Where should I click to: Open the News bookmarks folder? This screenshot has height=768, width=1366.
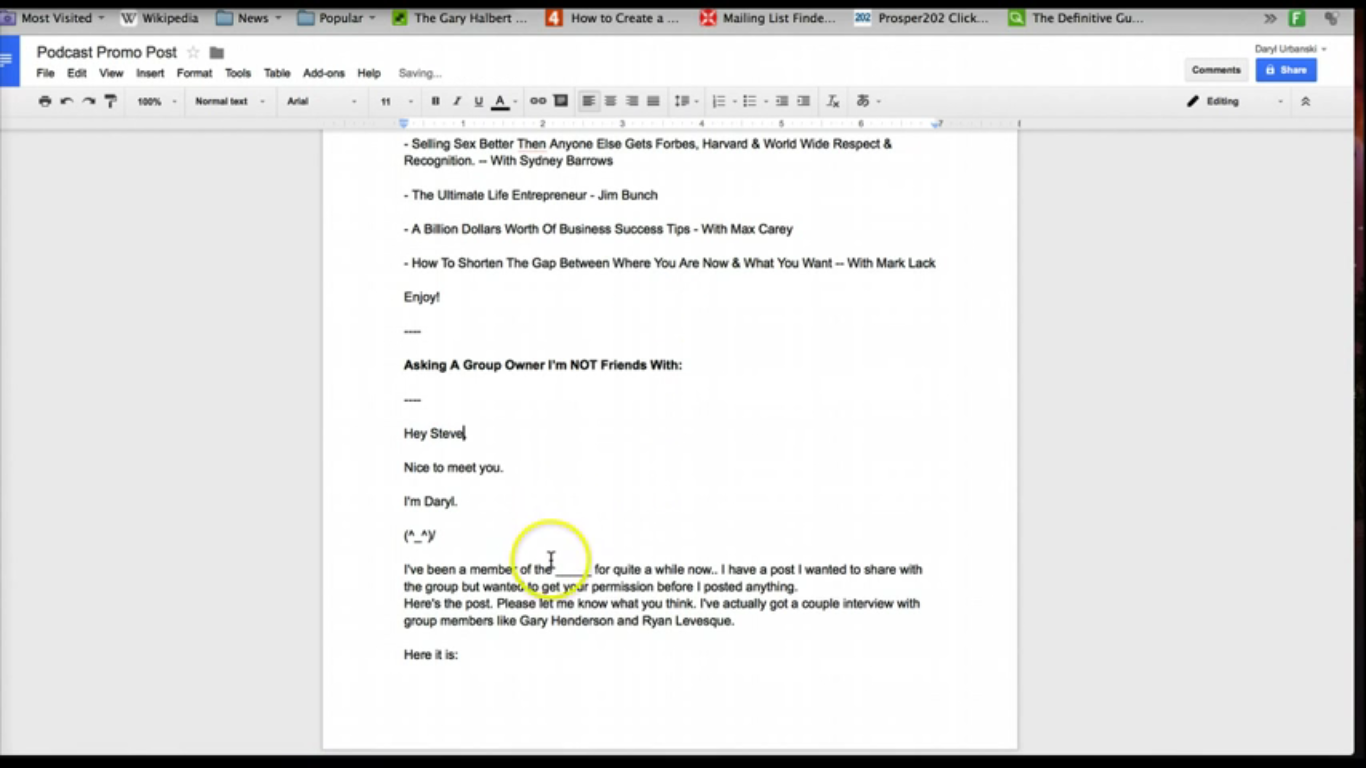249,18
